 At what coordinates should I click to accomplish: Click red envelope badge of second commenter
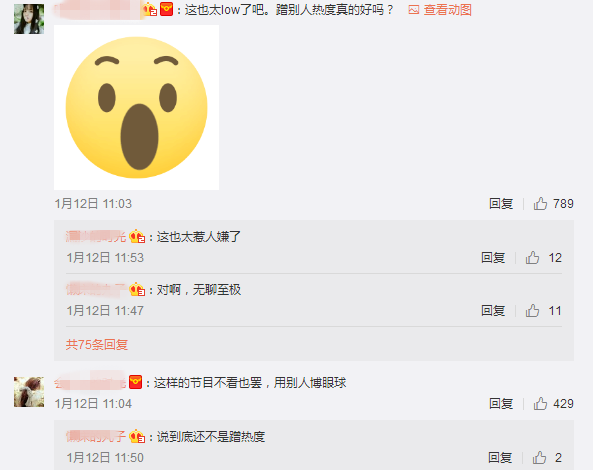135,382
